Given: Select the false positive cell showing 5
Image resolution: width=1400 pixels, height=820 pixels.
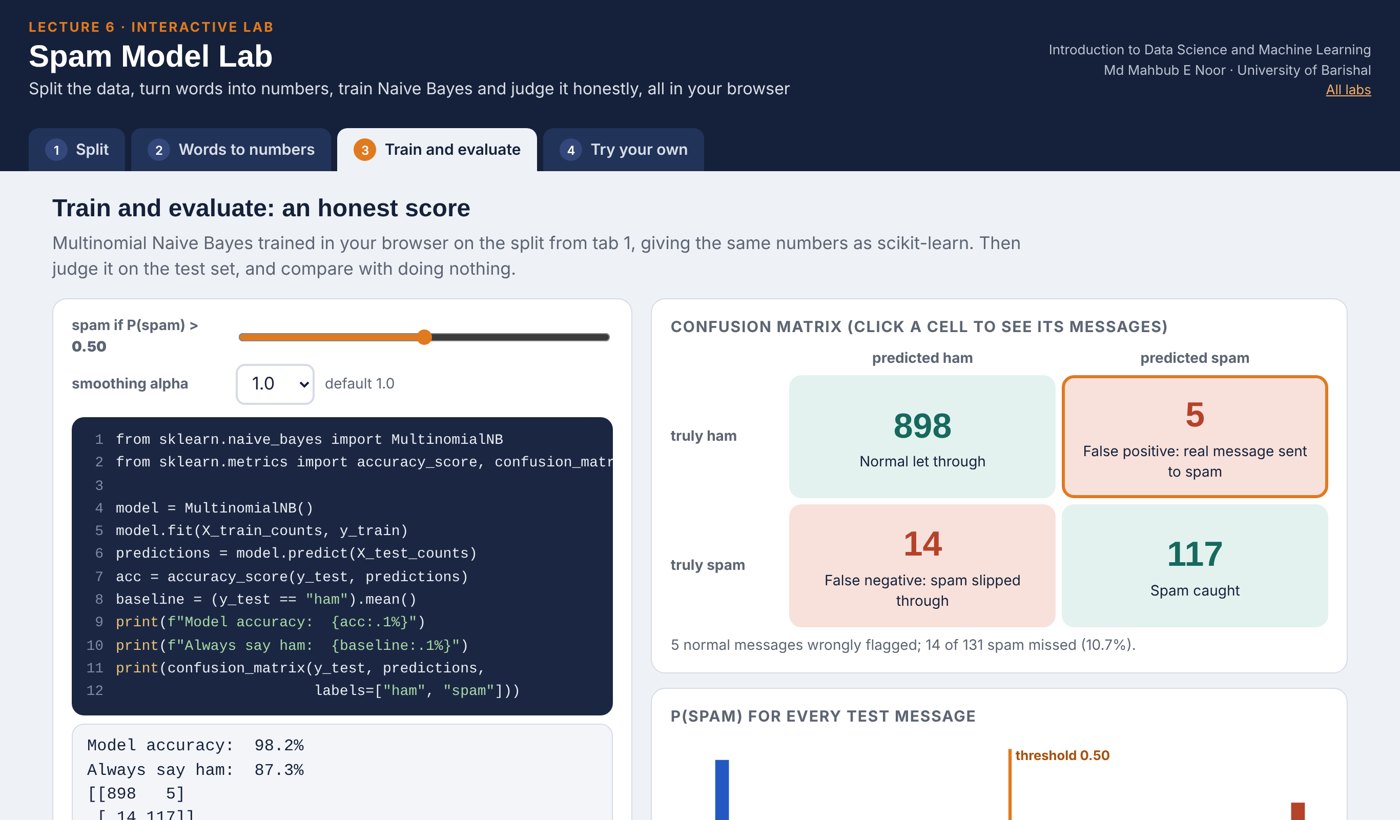Looking at the screenshot, I should point(1195,436).
